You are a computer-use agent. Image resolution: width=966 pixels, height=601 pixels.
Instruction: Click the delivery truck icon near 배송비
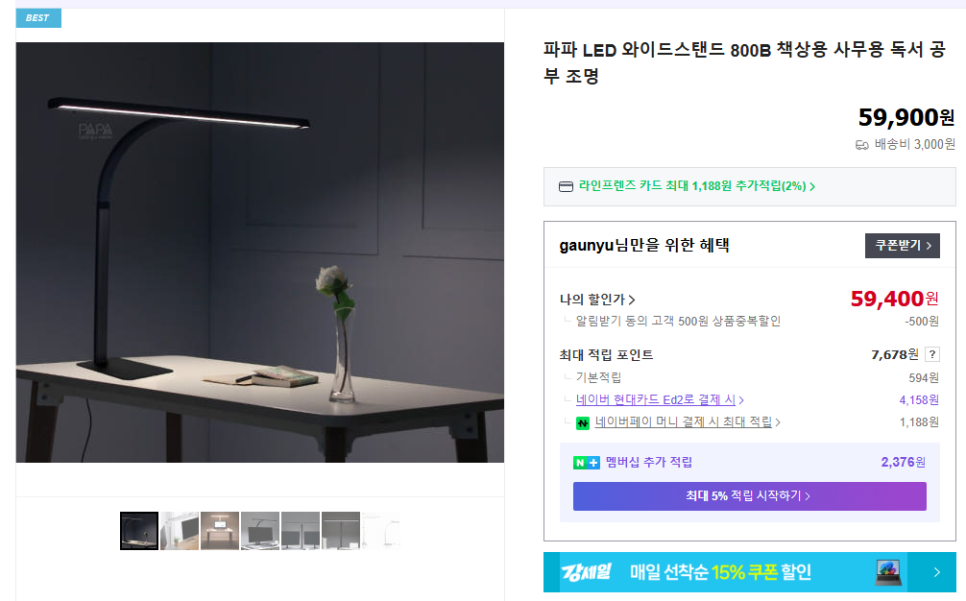[862, 145]
